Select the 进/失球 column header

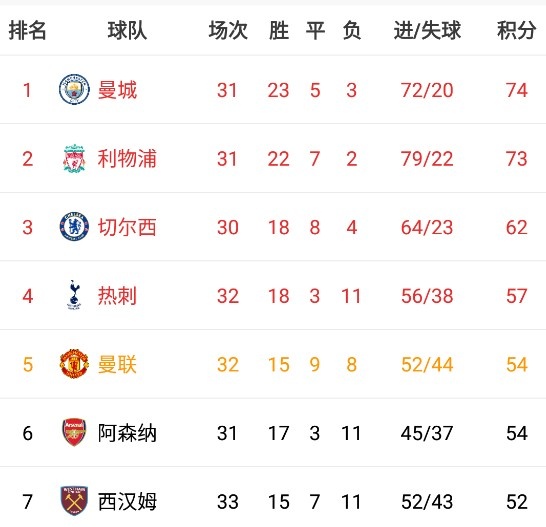427,30
